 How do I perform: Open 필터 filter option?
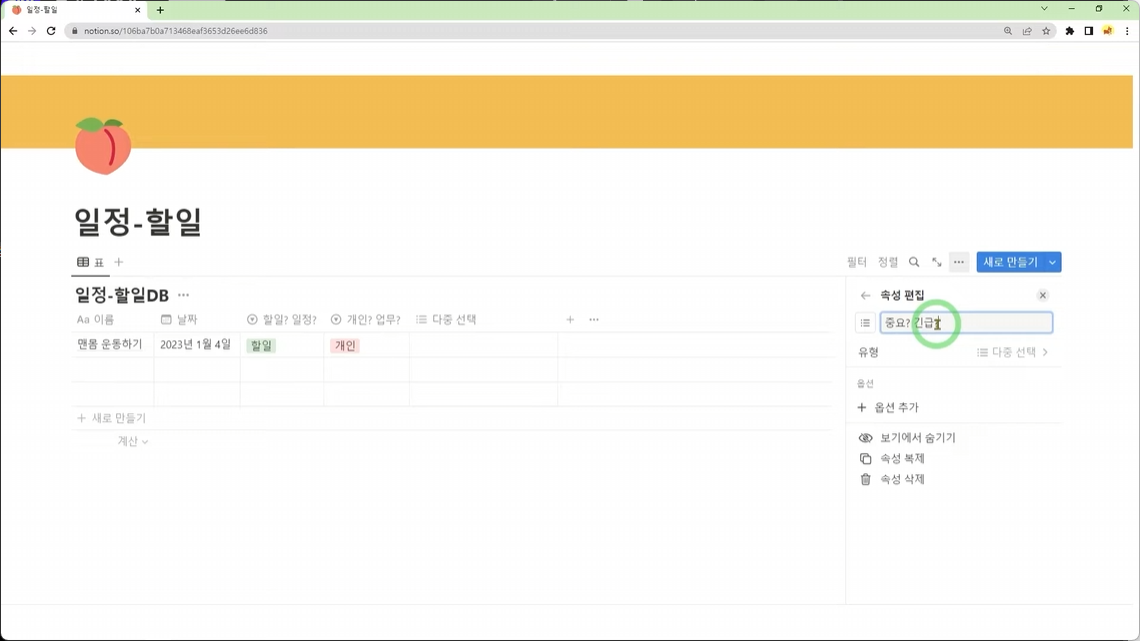pyautogui.click(x=856, y=262)
